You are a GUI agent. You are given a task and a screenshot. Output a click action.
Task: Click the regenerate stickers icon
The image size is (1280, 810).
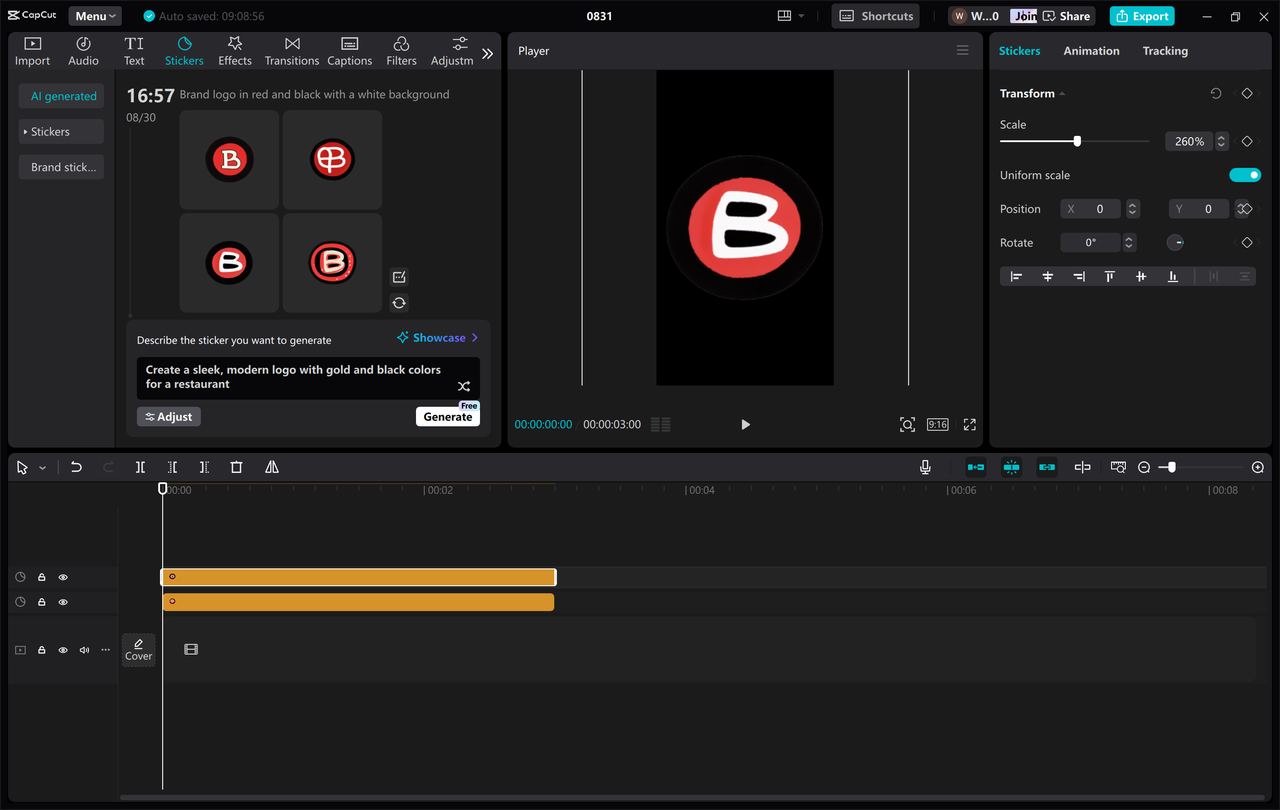tap(398, 302)
